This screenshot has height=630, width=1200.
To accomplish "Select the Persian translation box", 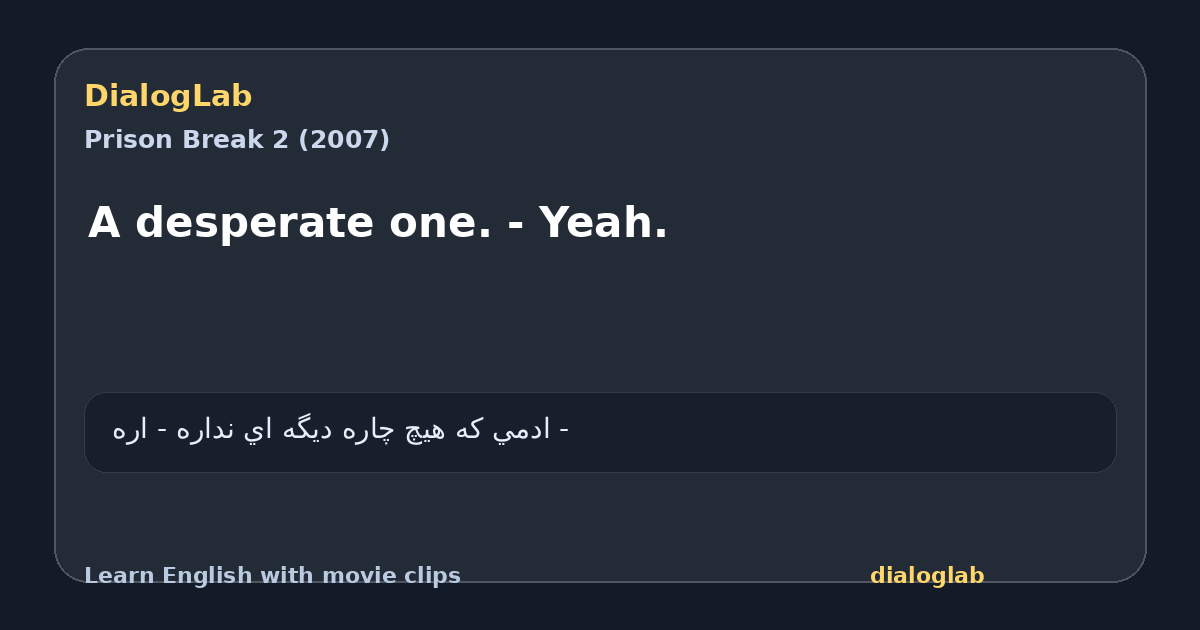I will [600, 432].
